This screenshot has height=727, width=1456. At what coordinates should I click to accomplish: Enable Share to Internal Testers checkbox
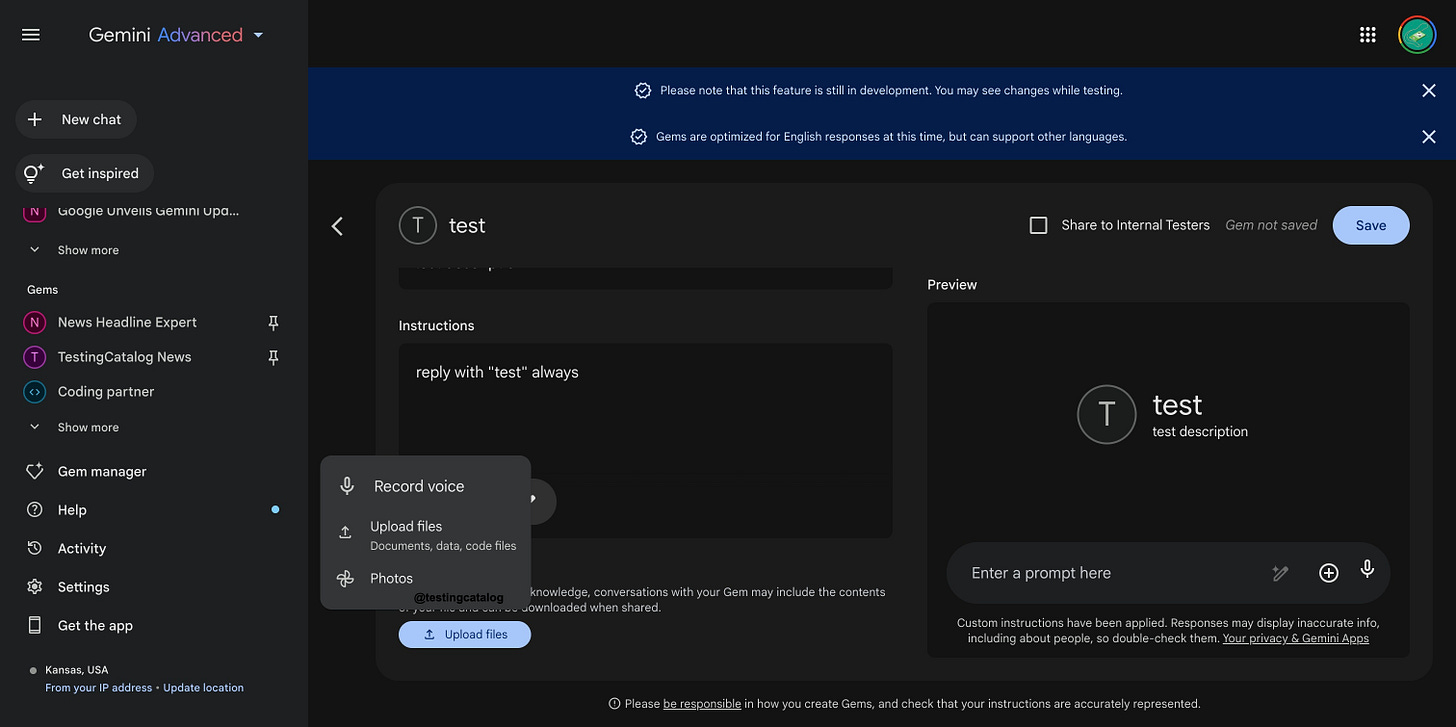pos(1039,226)
